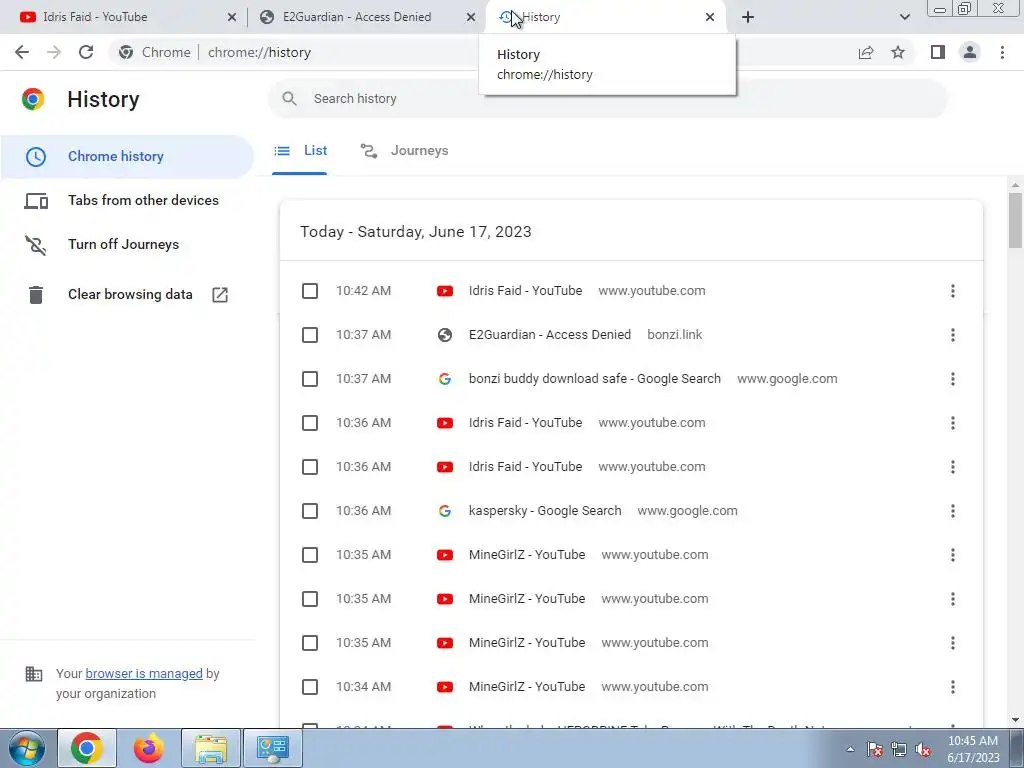Select Chrome history in sidebar
1024x768 pixels.
[127, 157]
